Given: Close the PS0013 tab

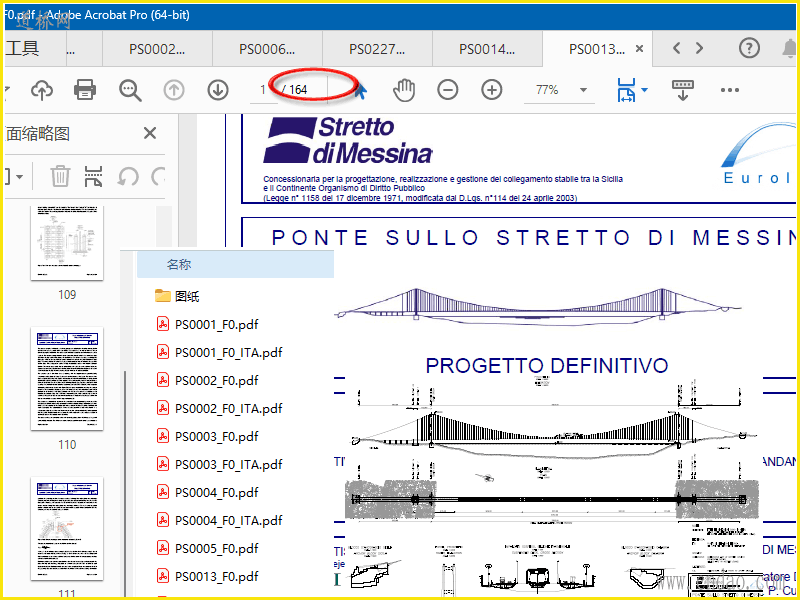Looking at the screenshot, I should (x=639, y=49).
